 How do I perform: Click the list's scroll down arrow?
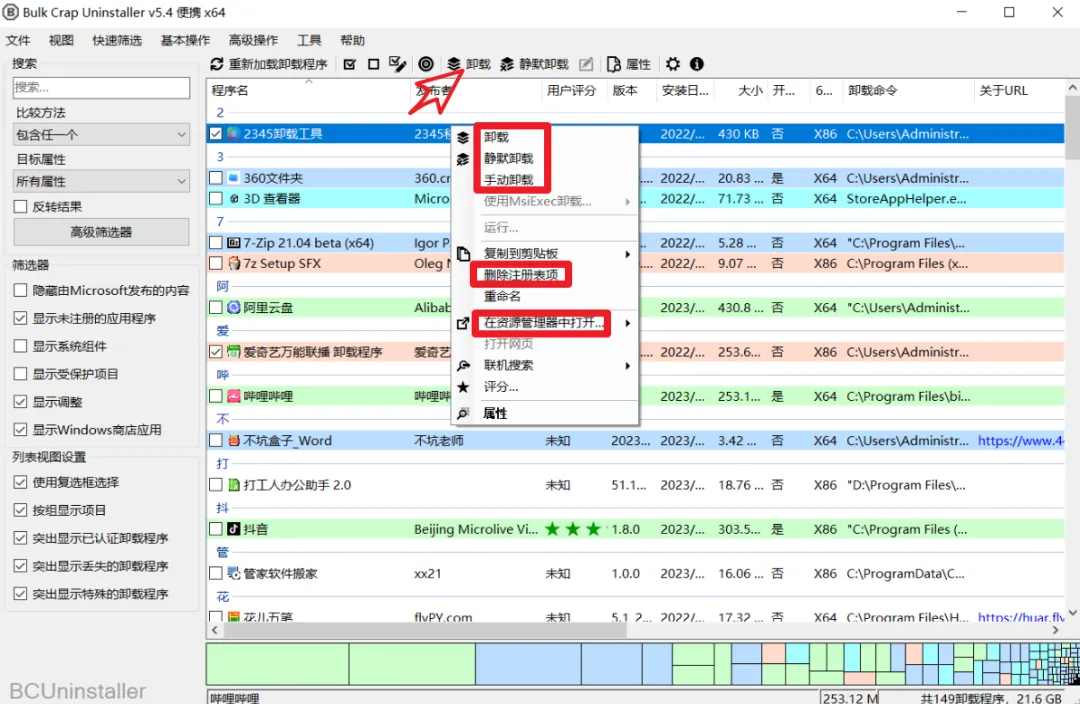(x=1072, y=612)
